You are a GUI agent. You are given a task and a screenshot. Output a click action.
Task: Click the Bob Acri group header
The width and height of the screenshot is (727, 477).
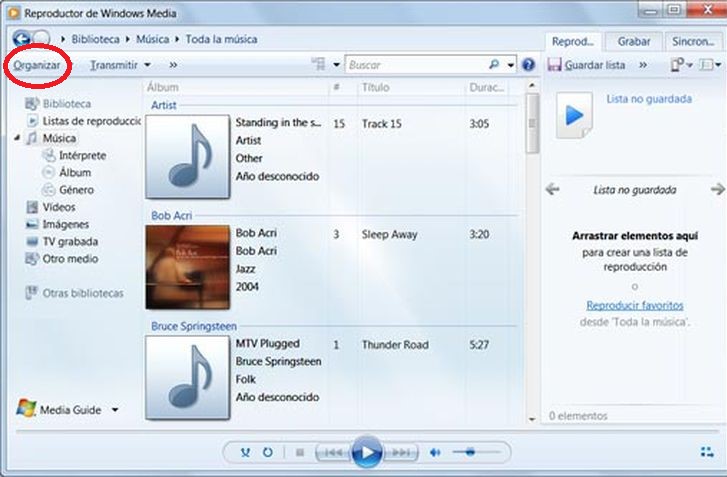172,216
